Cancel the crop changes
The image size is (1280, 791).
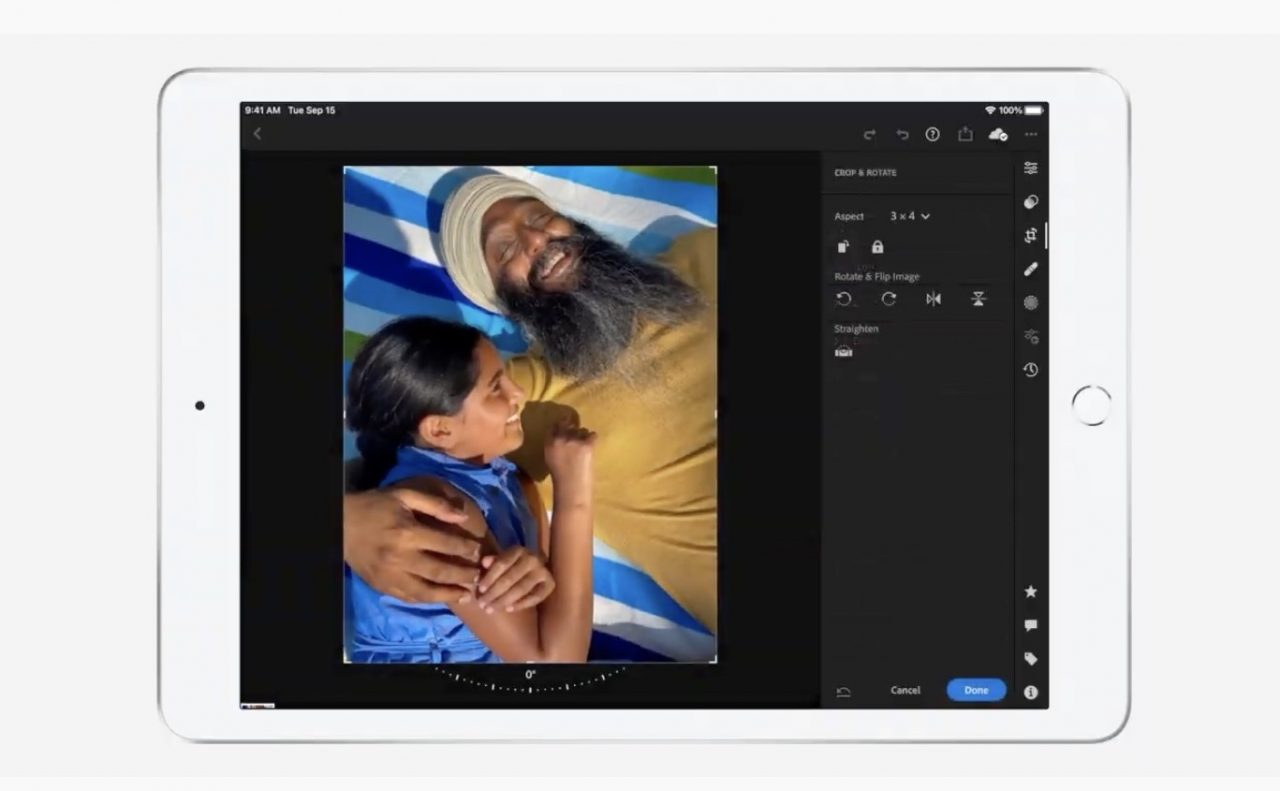click(905, 690)
